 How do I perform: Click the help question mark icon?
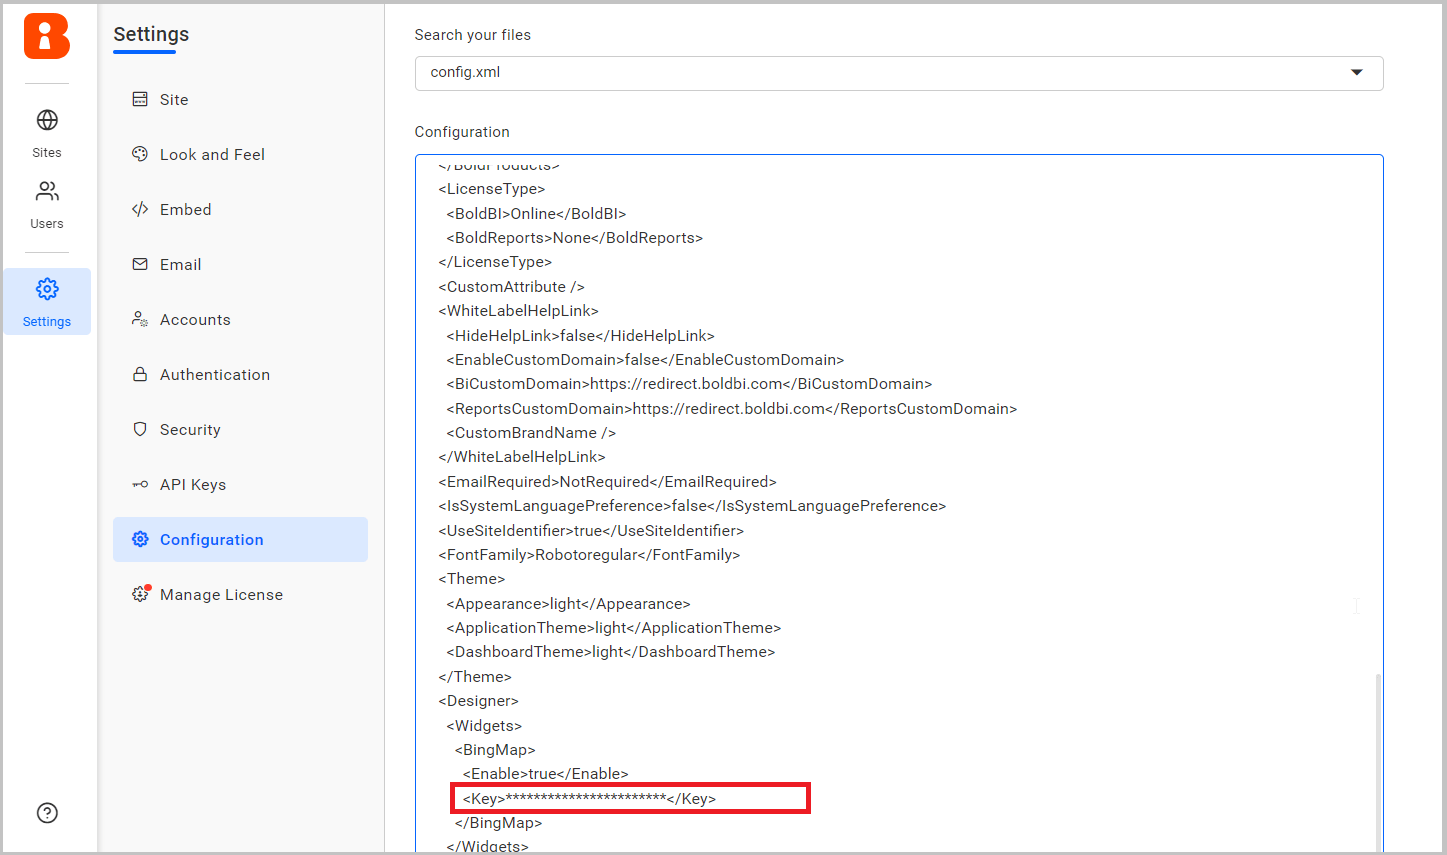pos(46,813)
